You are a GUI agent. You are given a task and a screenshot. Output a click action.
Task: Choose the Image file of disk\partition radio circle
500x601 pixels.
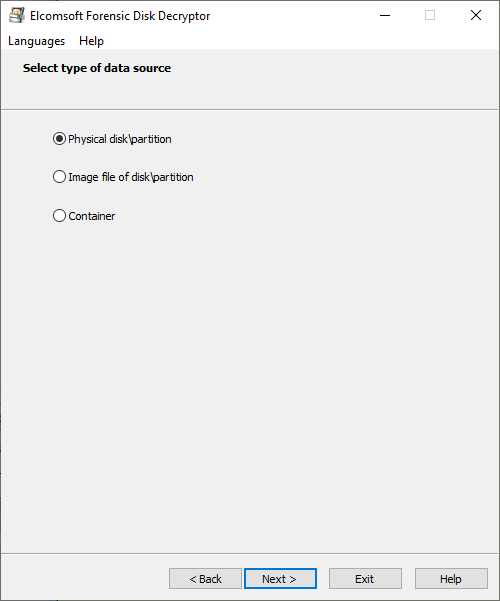(59, 177)
